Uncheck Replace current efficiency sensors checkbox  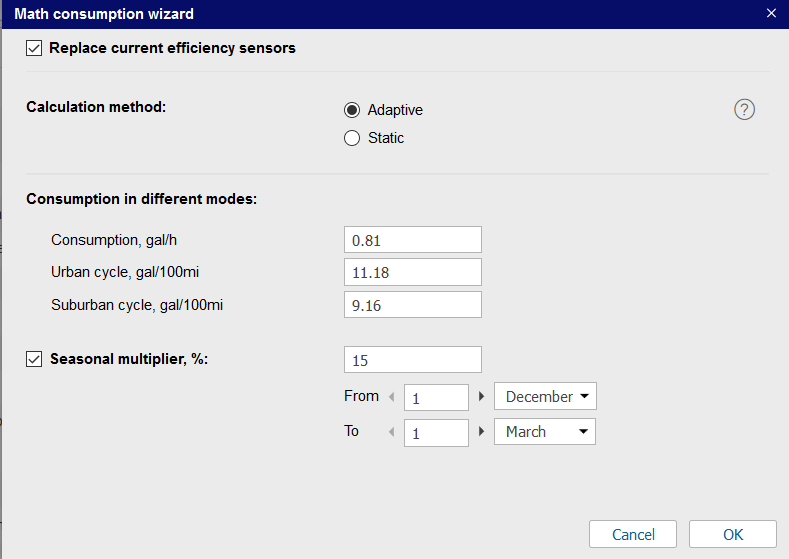tap(34, 48)
